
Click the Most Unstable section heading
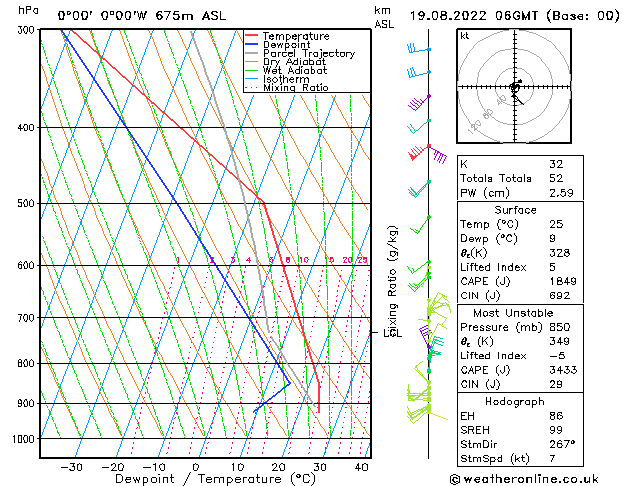point(513,313)
